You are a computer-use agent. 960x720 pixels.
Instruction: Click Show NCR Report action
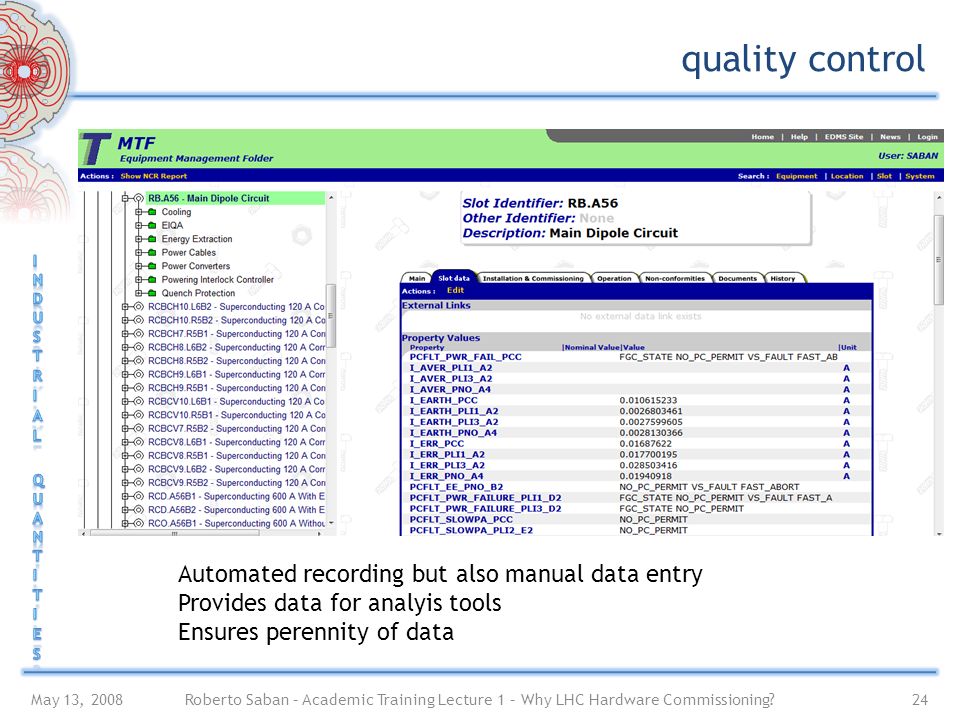[x=154, y=176]
